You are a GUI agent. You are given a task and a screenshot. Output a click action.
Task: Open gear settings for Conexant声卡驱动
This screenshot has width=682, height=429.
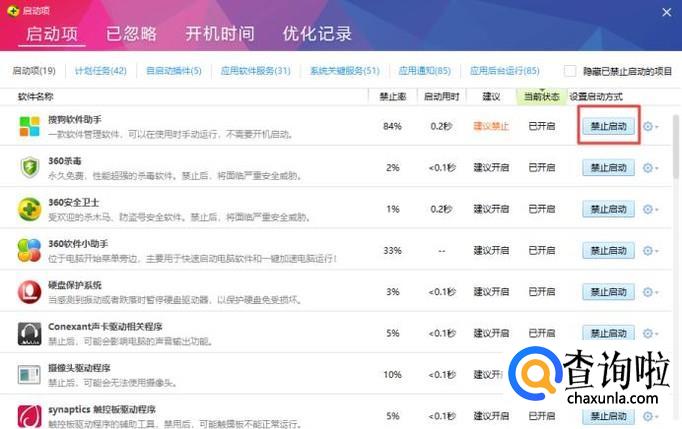pyautogui.click(x=650, y=334)
